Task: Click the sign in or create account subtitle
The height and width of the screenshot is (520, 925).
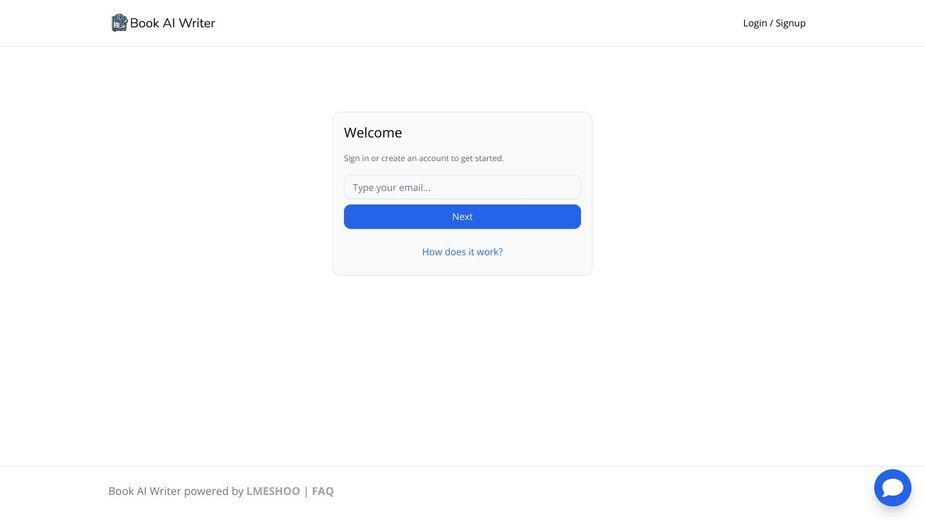Action: 424,158
